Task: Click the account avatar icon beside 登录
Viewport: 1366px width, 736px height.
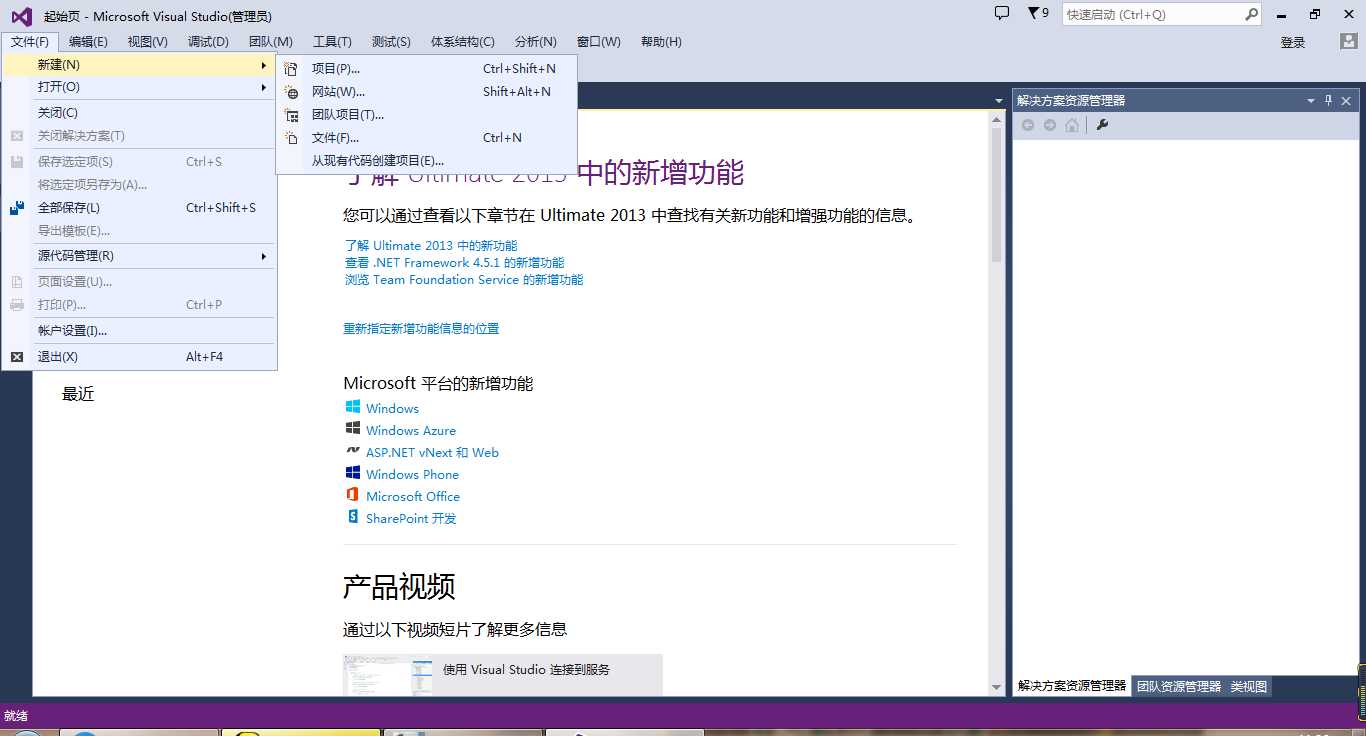Action: [x=1348, y=42]
